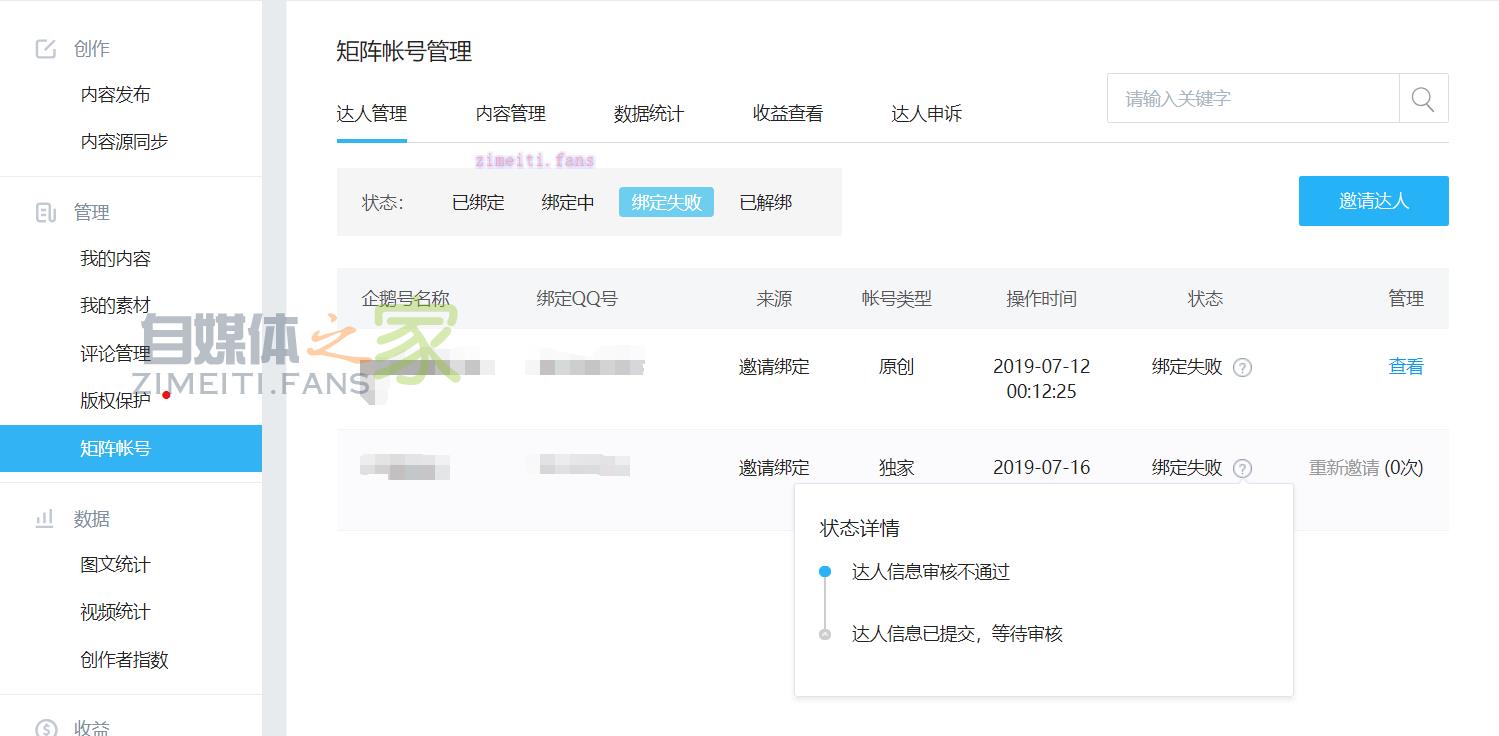Click 邀请绑定 in the 原创 row
This screenshot has width=1499, height=736.
pyautogui.click(x=774, y=367)
